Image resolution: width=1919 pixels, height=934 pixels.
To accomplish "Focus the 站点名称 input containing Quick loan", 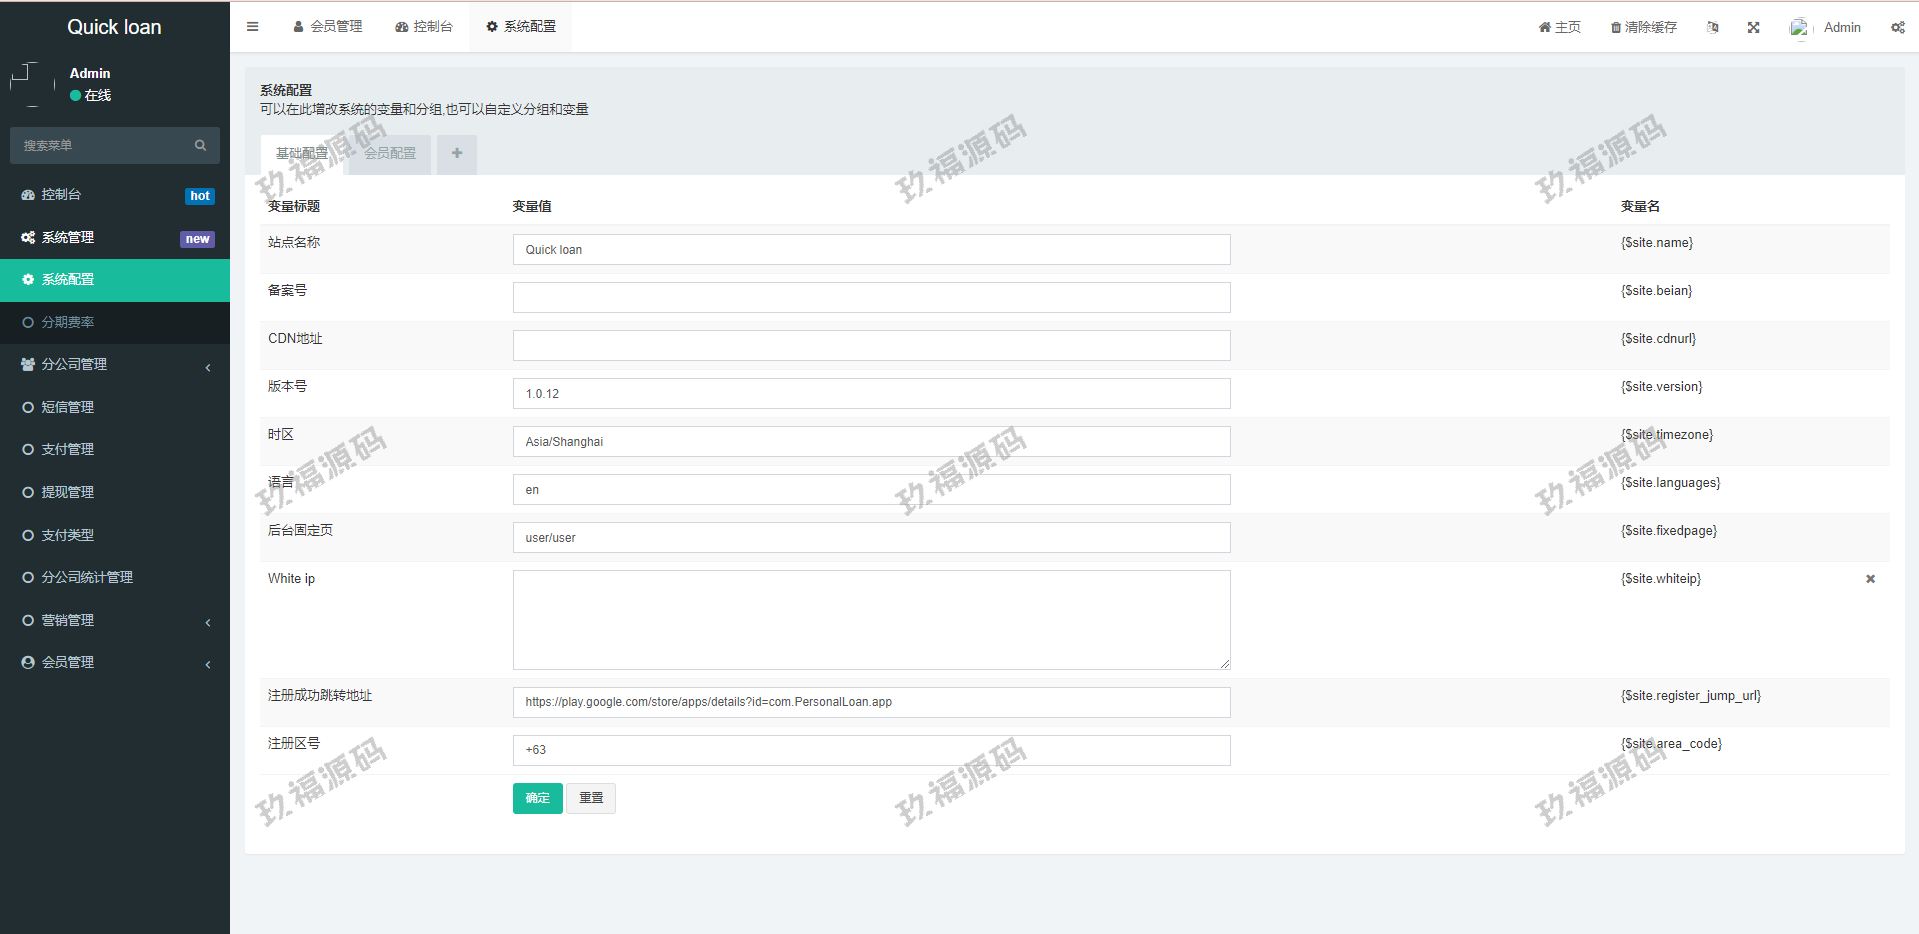I will (x=871, y=250).
